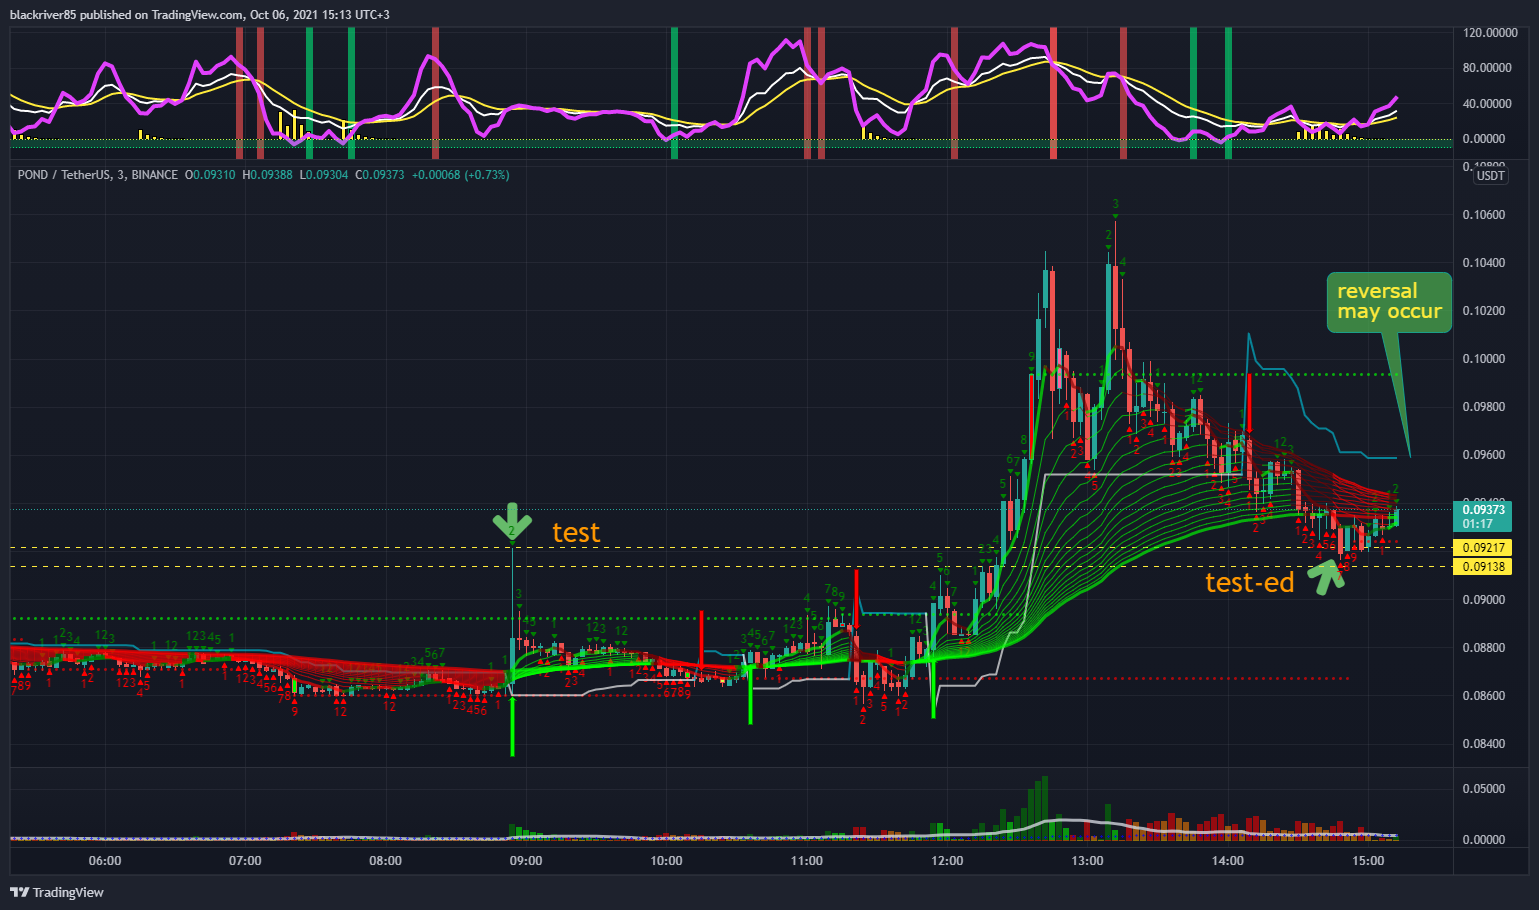This screenshot has width=1539, height=910.
Task: Click the yellow price label 0.09138
Action: (x=1483, y=567)
